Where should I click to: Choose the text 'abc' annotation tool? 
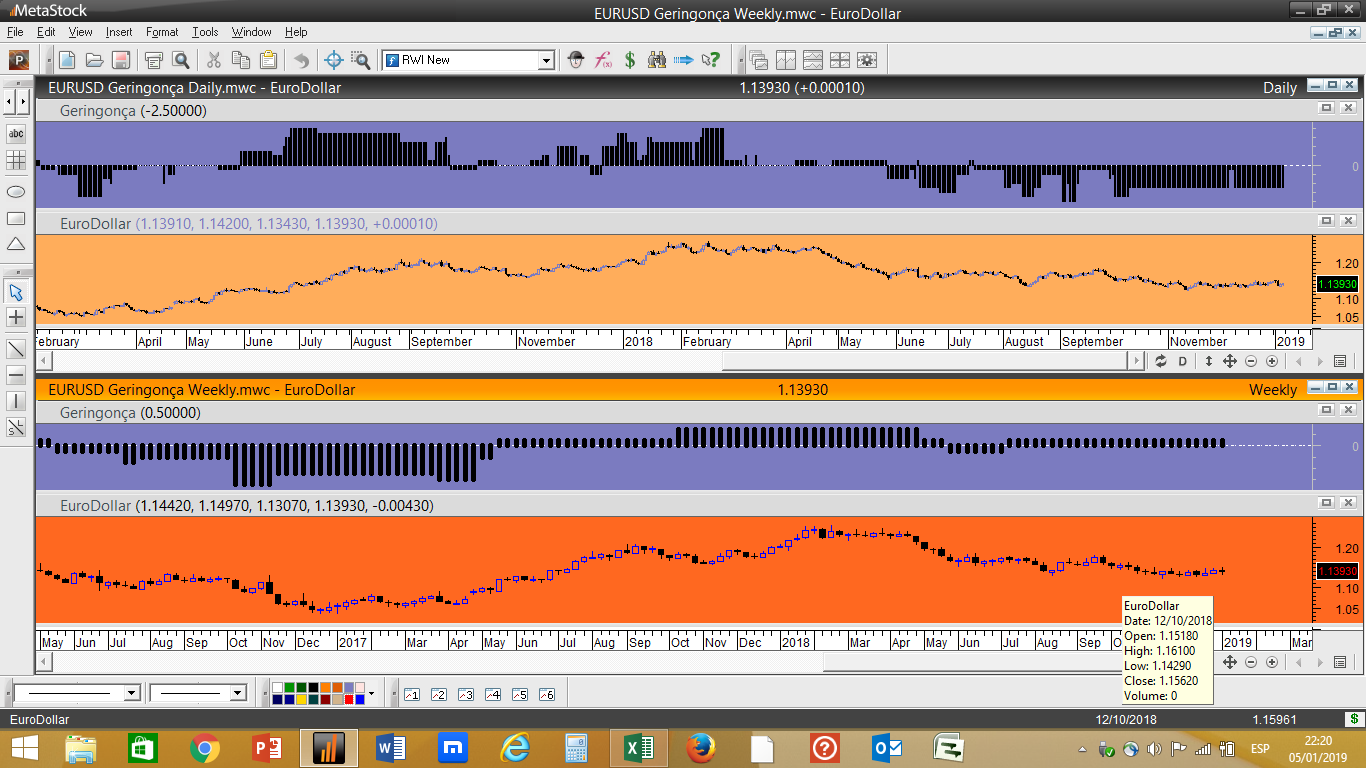[16, 133]
